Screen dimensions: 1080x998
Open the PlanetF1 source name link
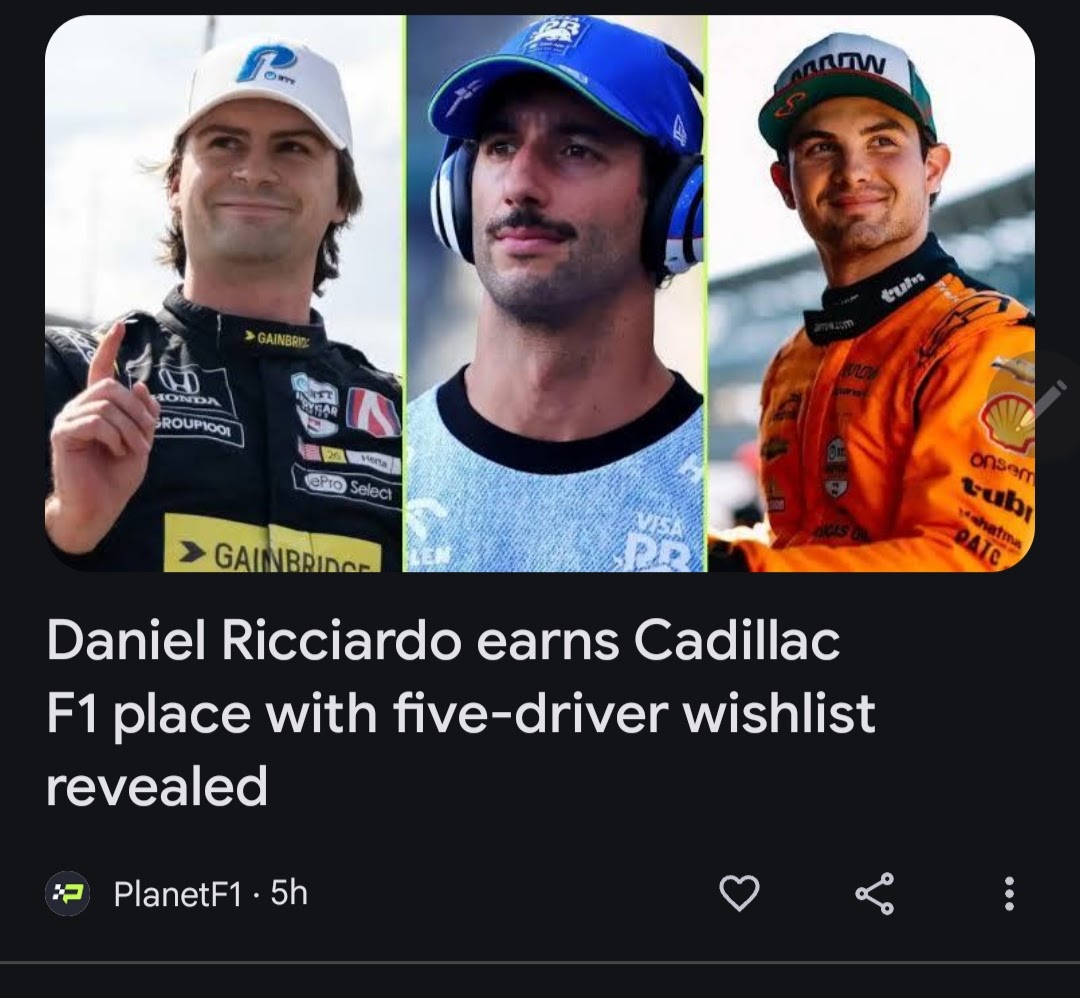178,894
